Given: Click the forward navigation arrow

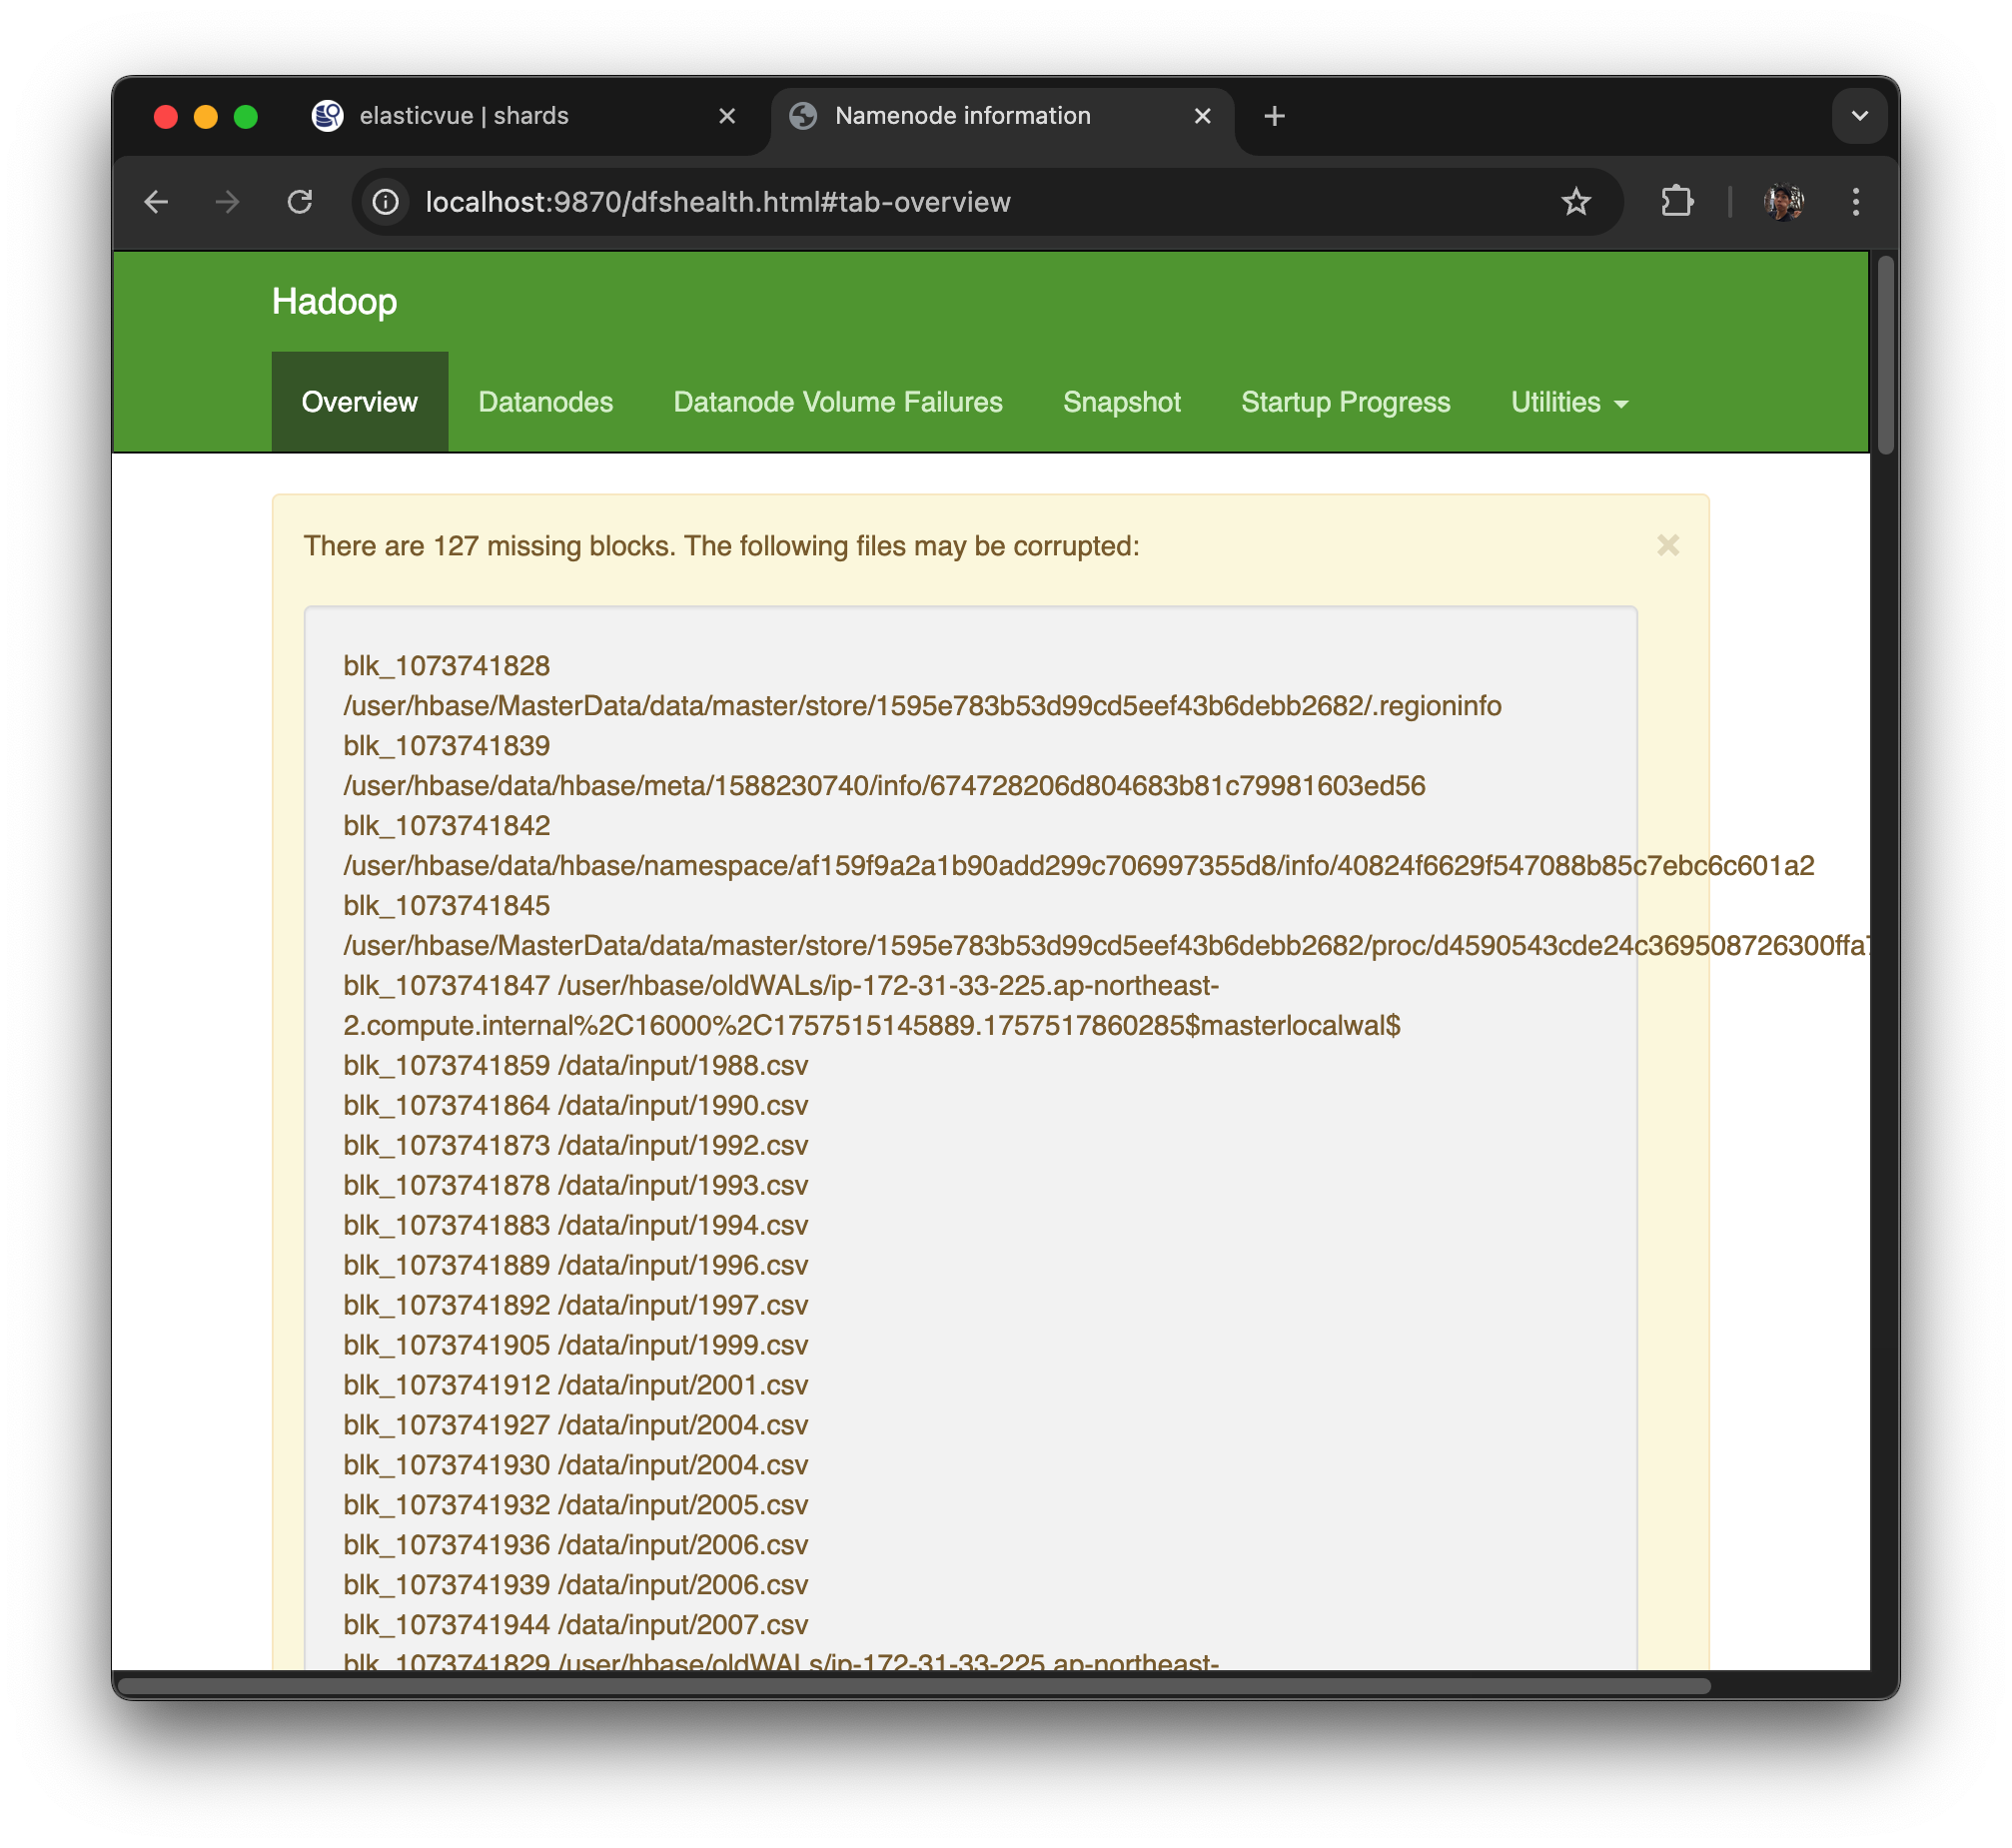Looking at the screenshot, I should (228, 202).
